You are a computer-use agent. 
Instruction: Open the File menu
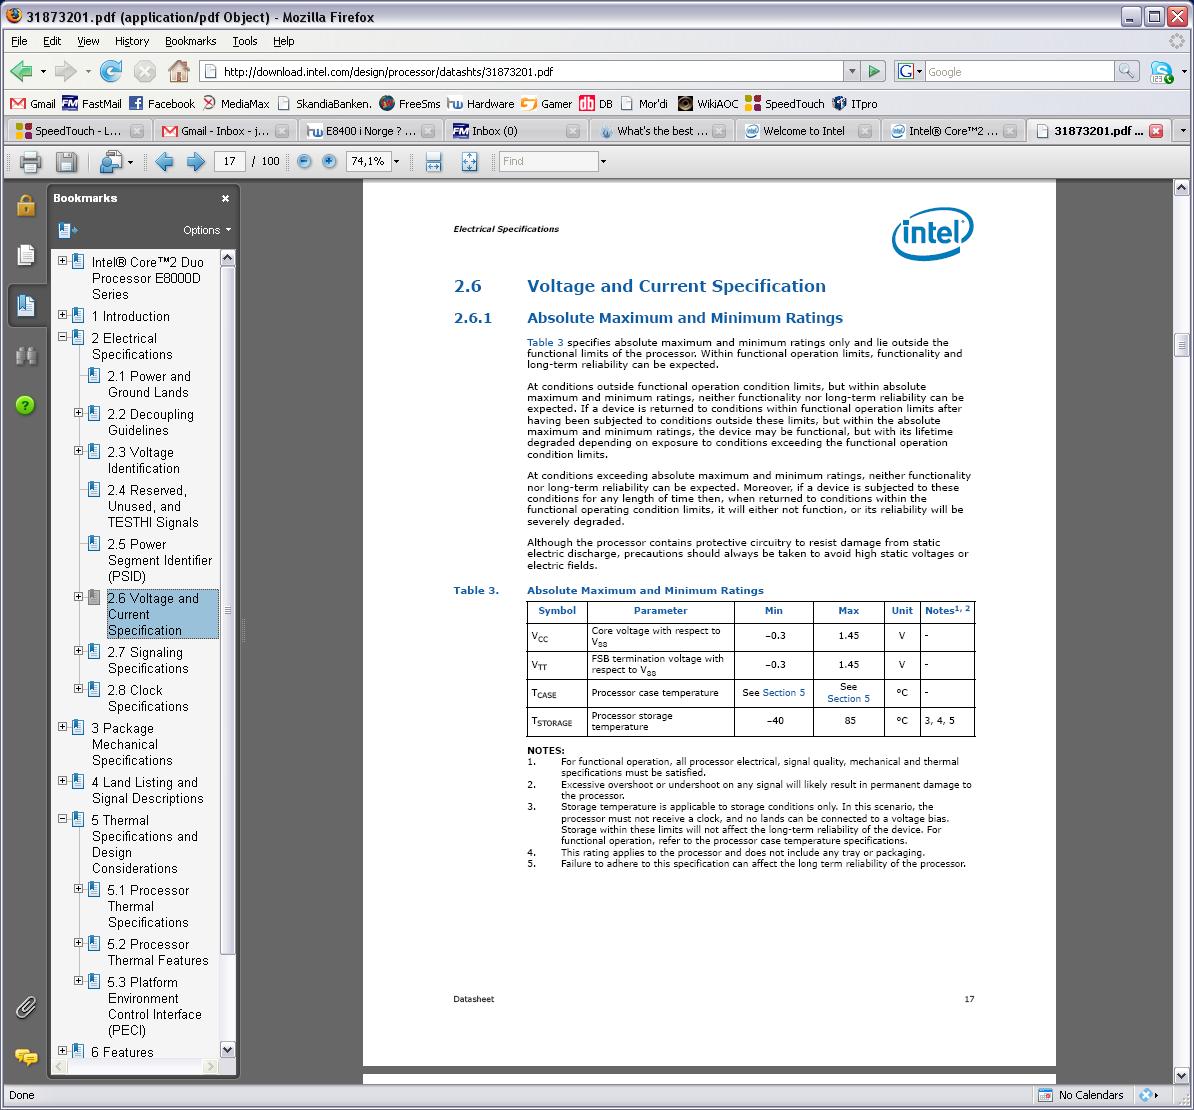pyautogui.click(x=19, y=41)
